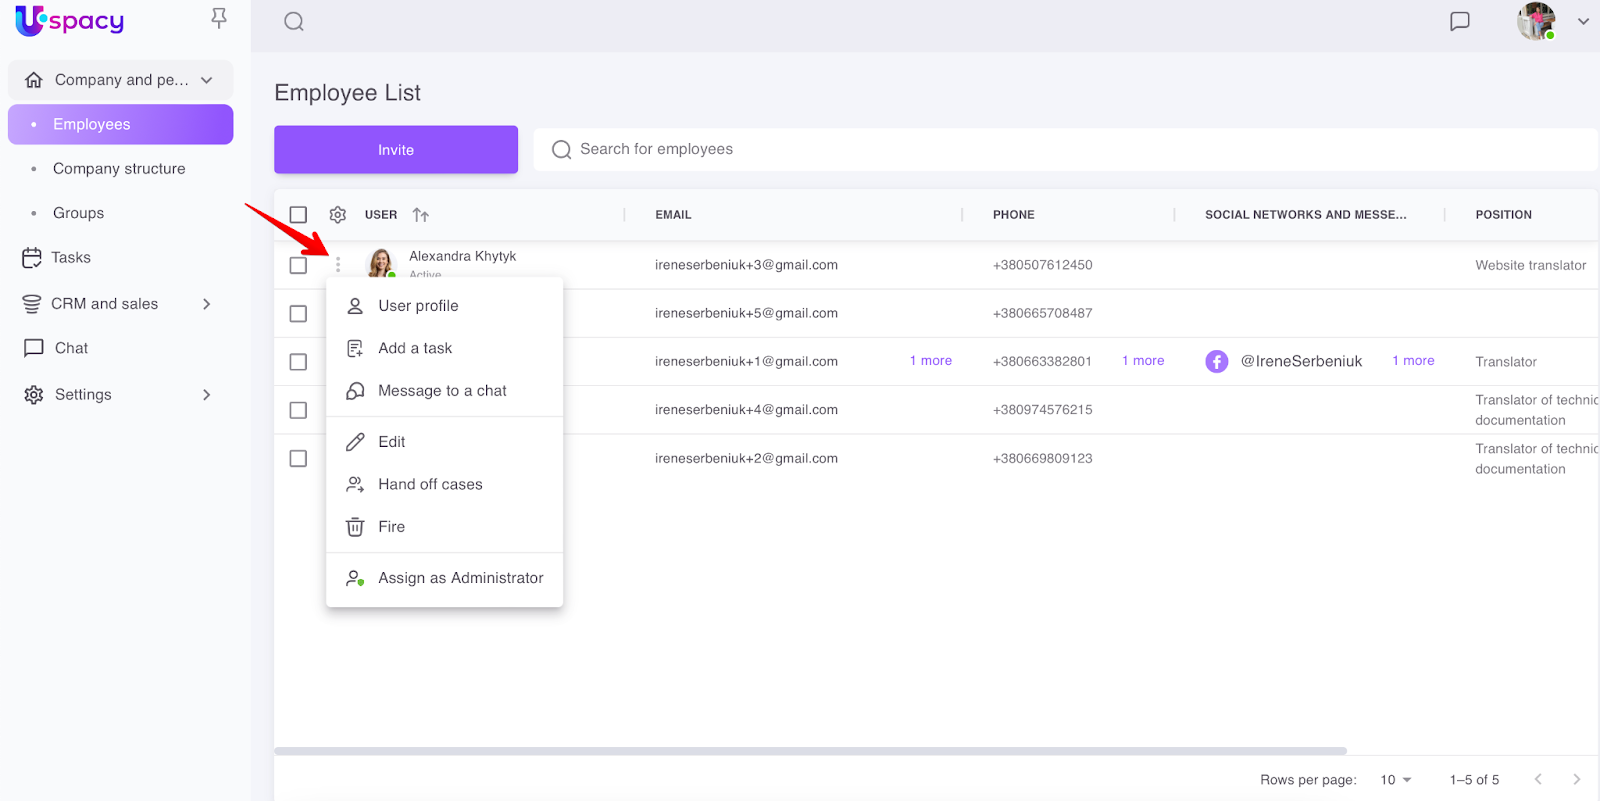Select Assign as Administrator menu option
1600x801 pixels.
click(x=460, y=578)
